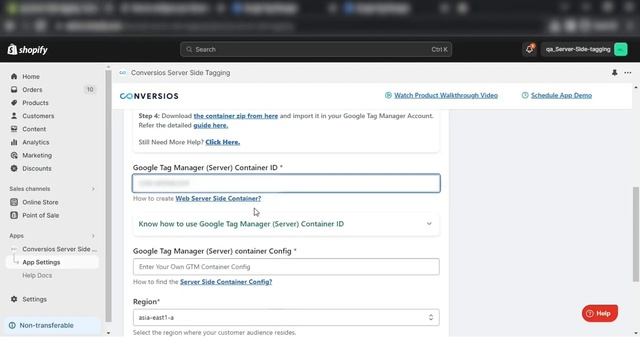Open the Region dropdown

point(286,317)
